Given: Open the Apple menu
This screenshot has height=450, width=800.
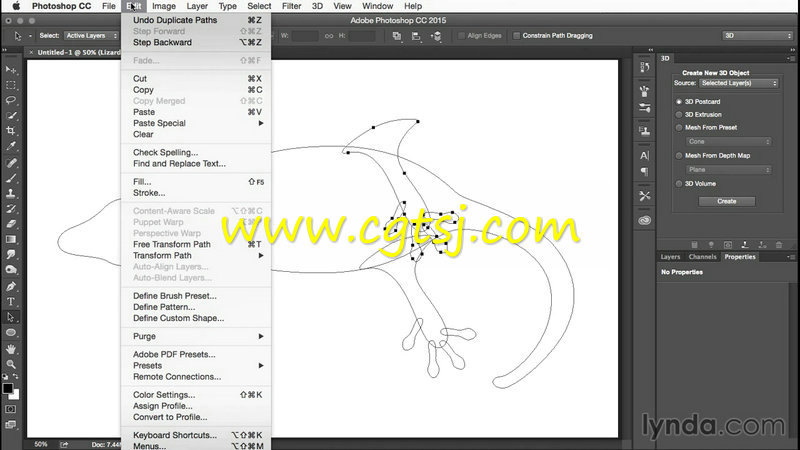Looking at the screenshot, I should click(x=16, y=6).
